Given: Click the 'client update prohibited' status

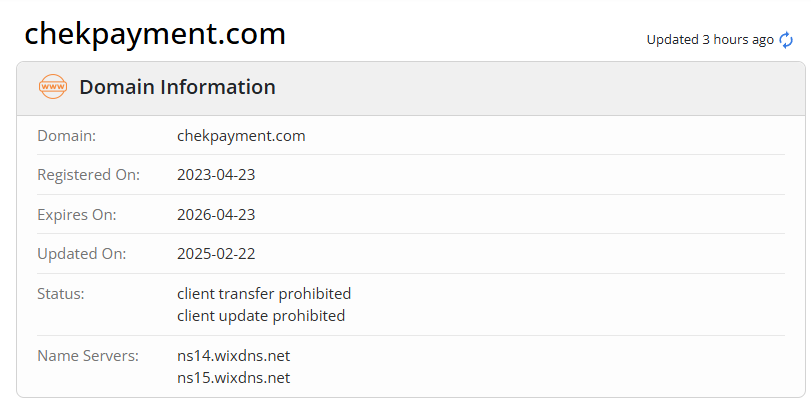Looking at the screenshot, I should (261, 315).
